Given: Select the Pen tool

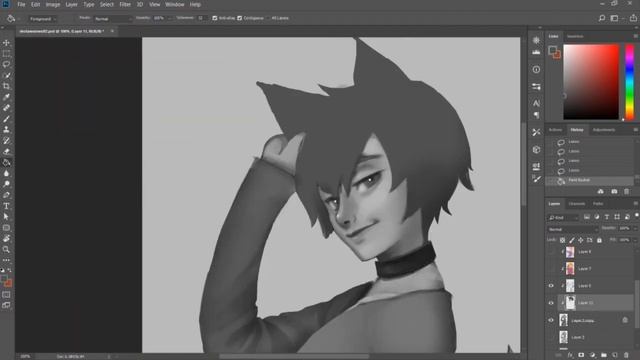Looking at the screenshot, I should 6,195.
